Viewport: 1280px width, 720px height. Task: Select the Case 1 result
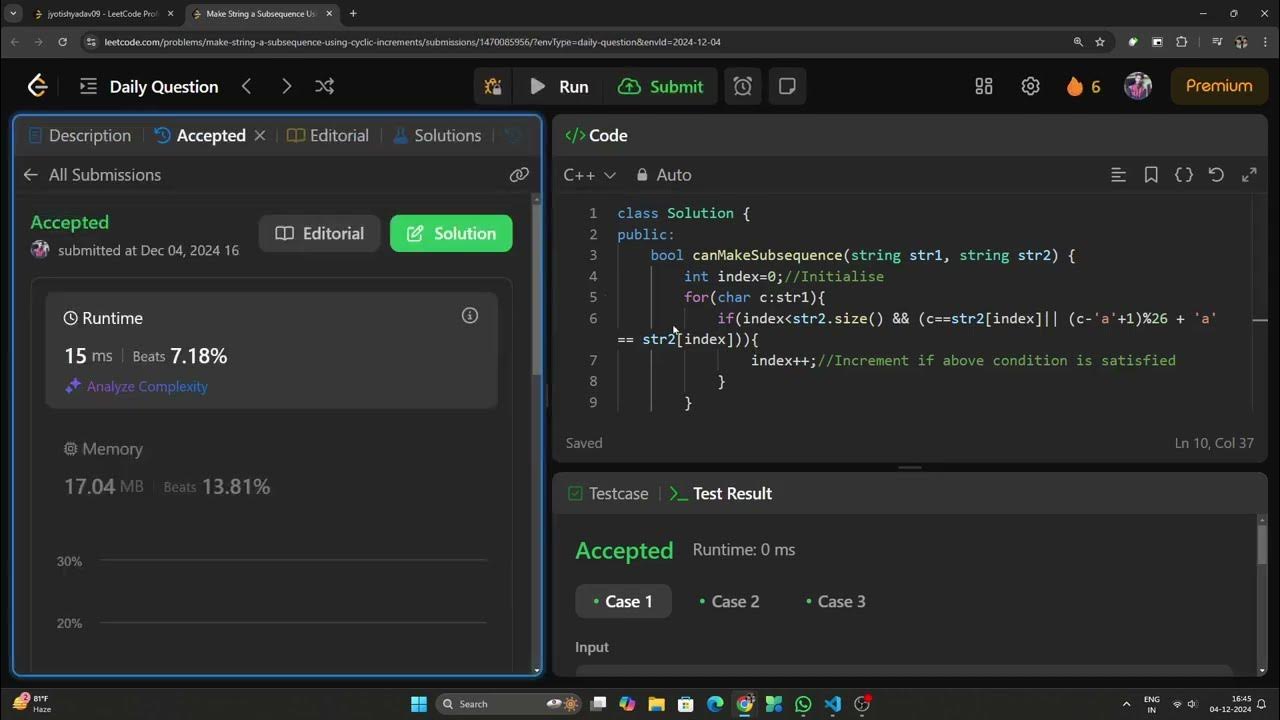623,601
